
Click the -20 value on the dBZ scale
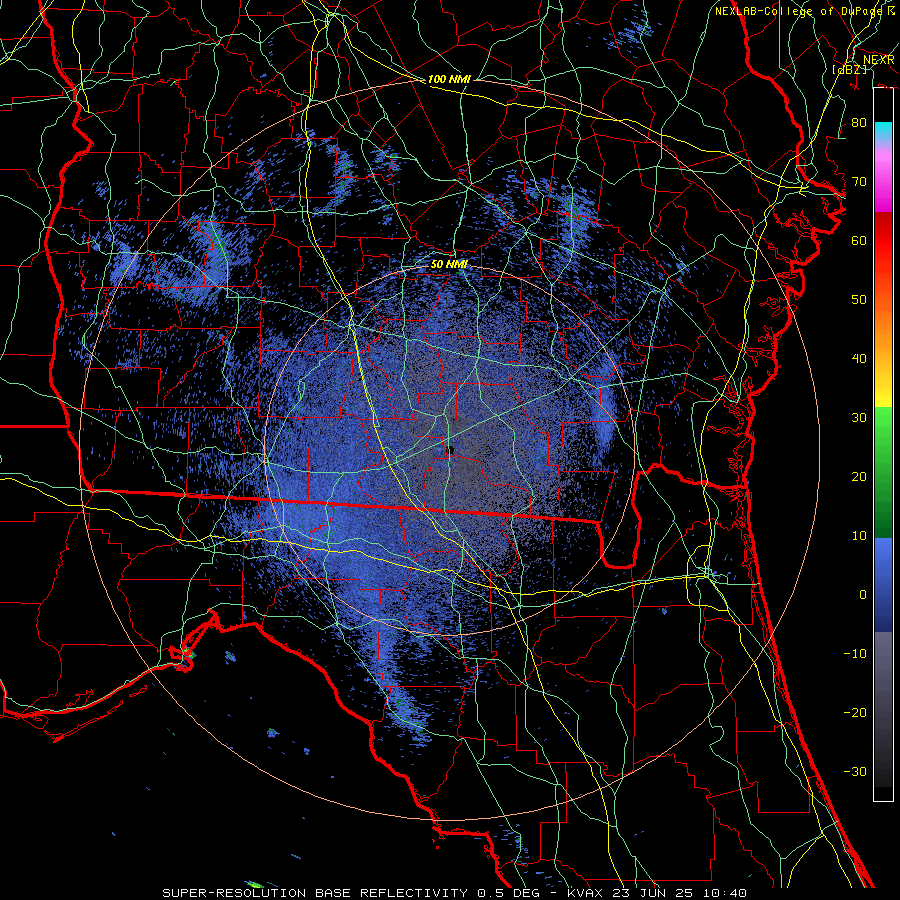[x=855, y=713]
